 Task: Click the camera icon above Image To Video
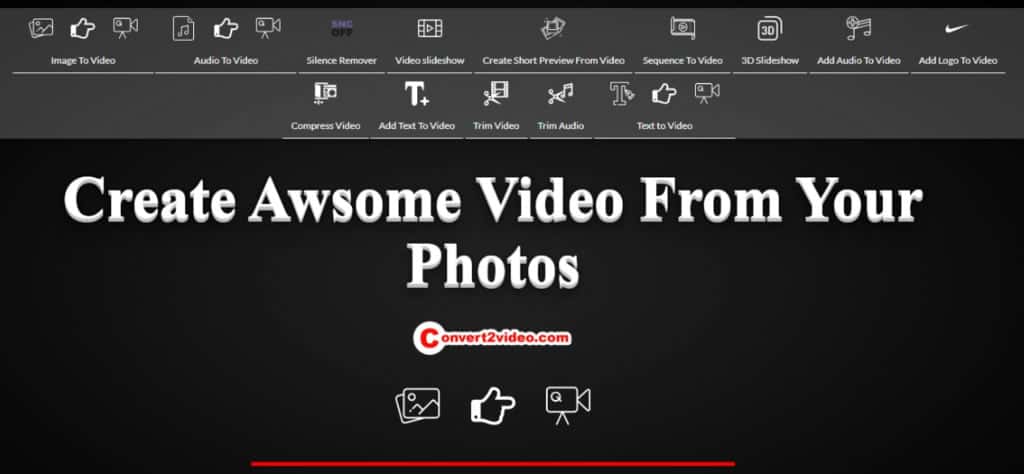coord(125,28)
